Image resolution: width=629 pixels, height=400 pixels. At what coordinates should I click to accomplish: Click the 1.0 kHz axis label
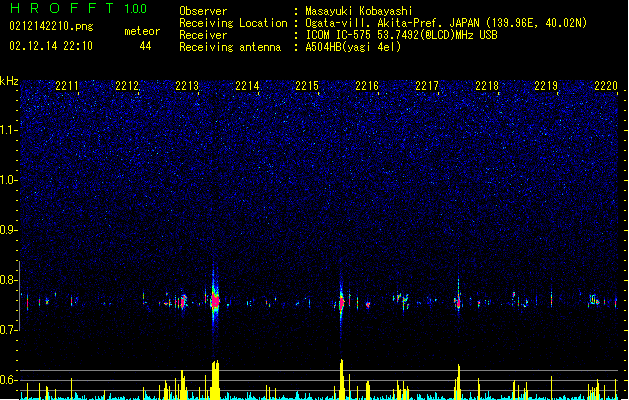[8, 180]
